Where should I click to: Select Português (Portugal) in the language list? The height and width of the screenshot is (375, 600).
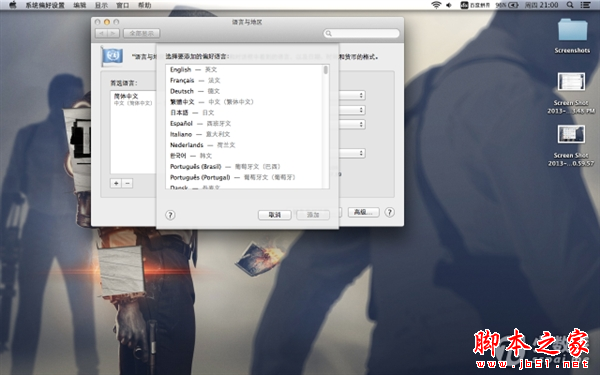(245, 177)
